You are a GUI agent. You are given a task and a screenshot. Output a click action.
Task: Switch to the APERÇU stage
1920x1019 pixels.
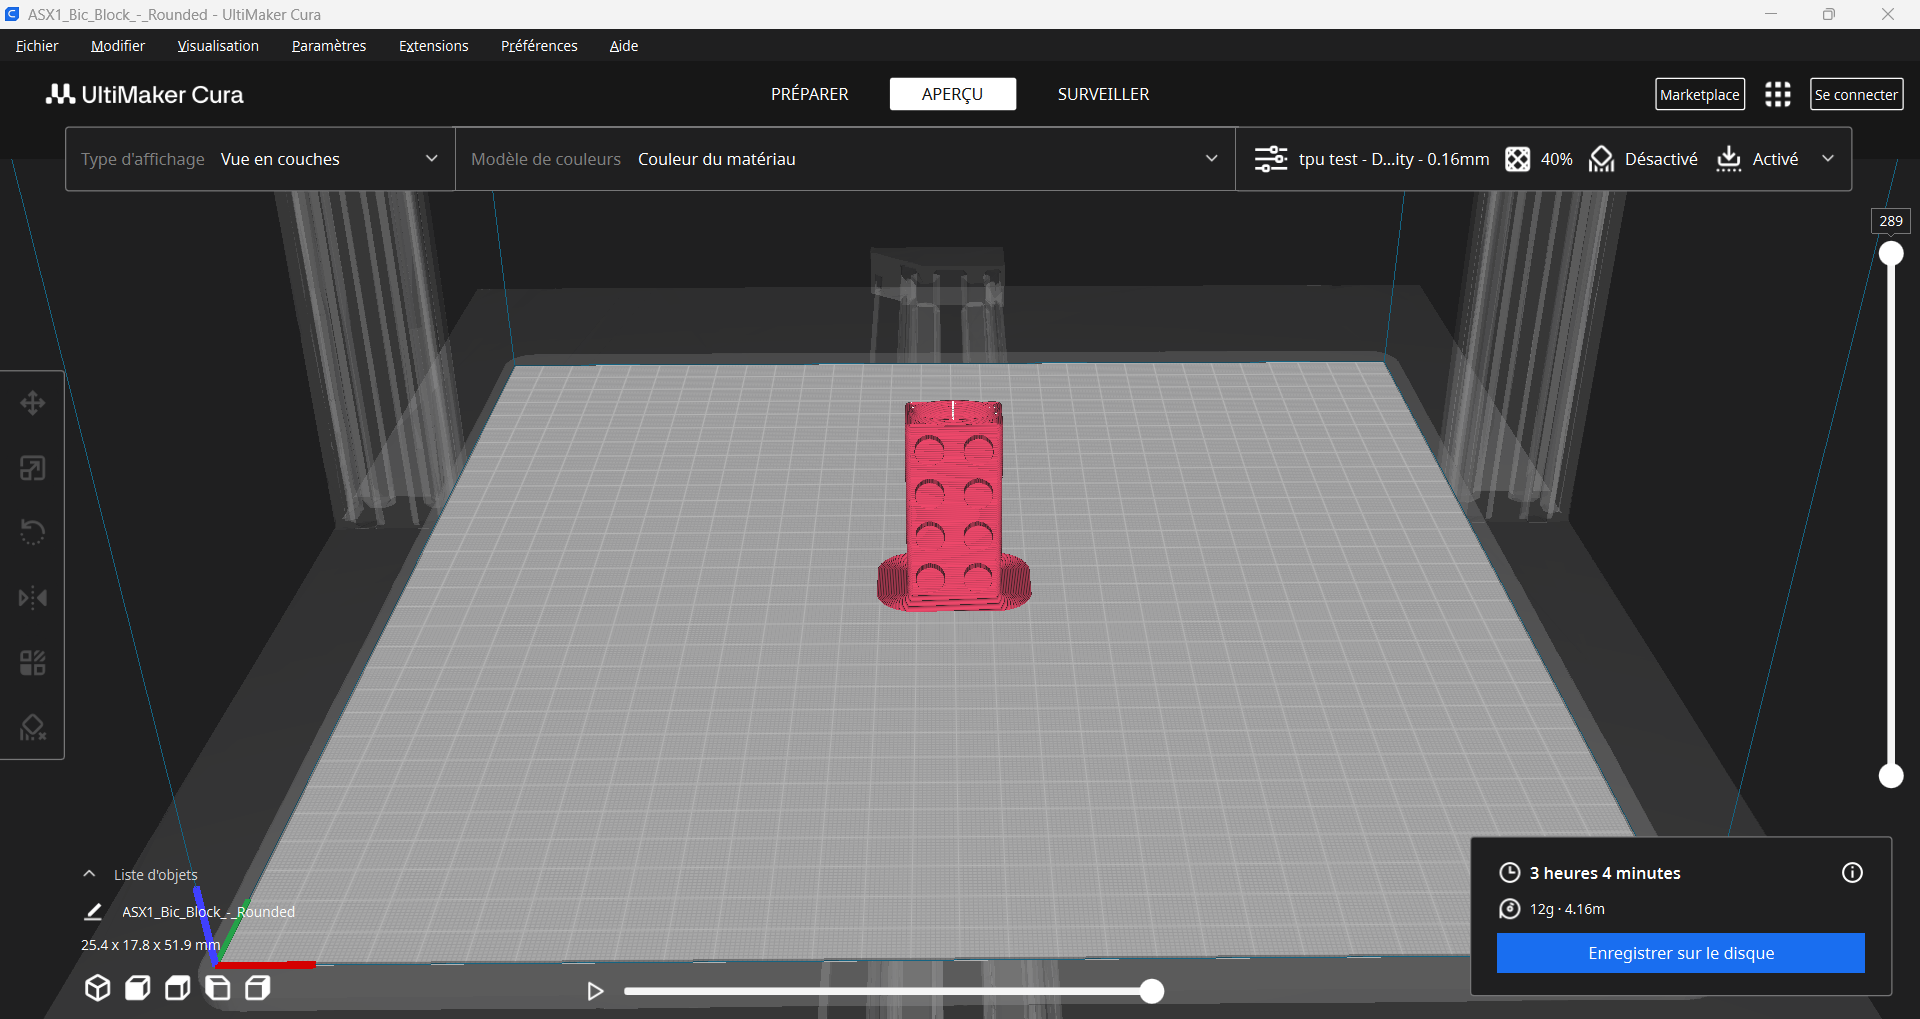[x=953, y=94]
